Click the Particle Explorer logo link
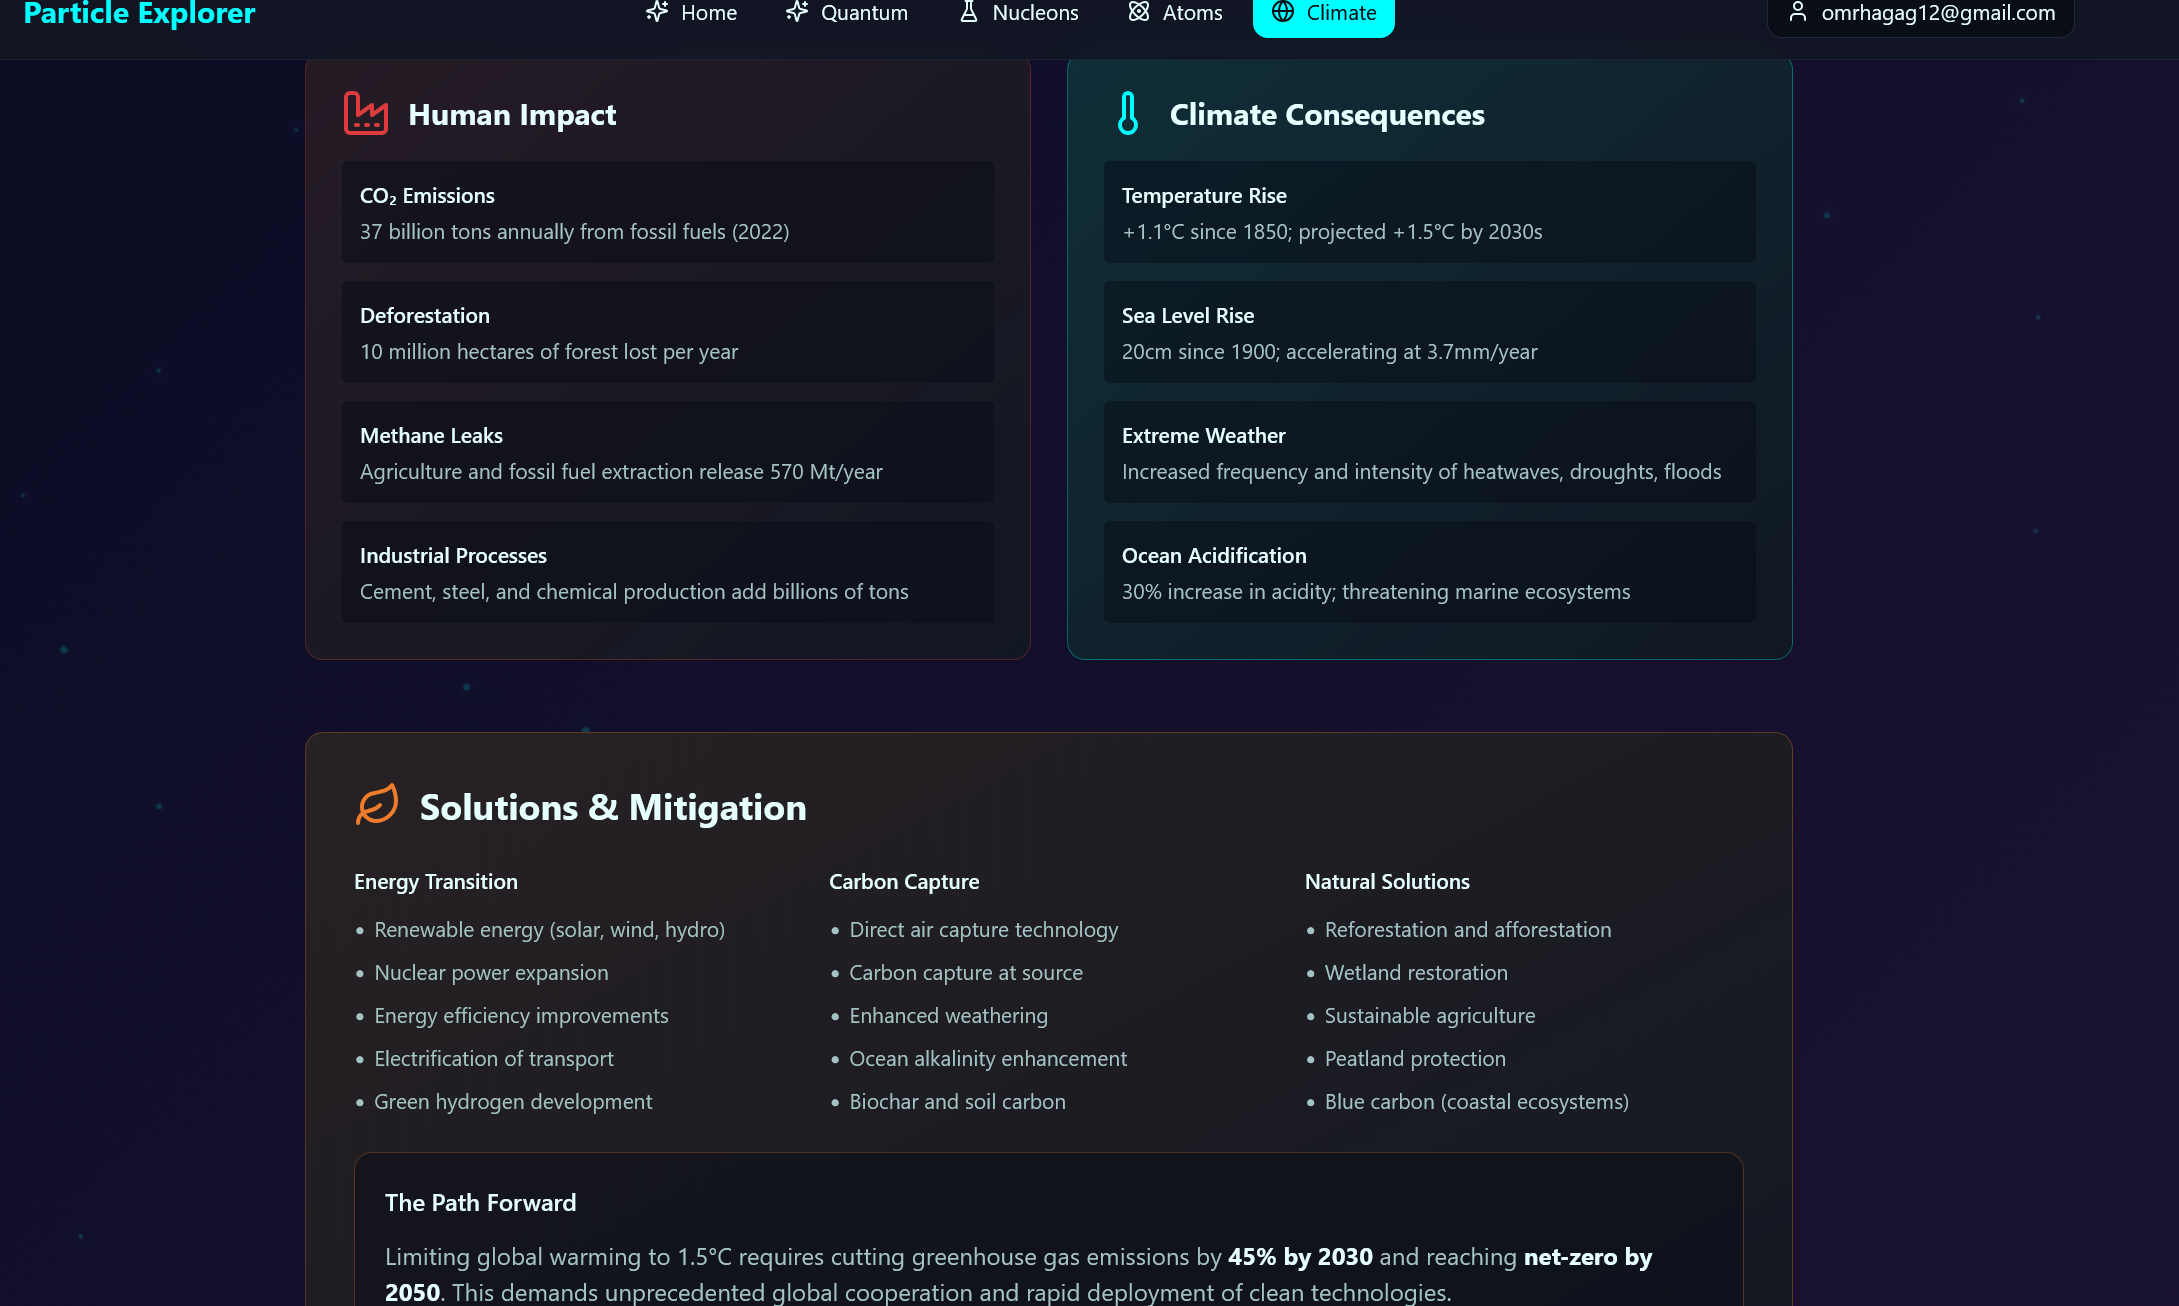The image size is (2179, 1306). coord(139,13)
